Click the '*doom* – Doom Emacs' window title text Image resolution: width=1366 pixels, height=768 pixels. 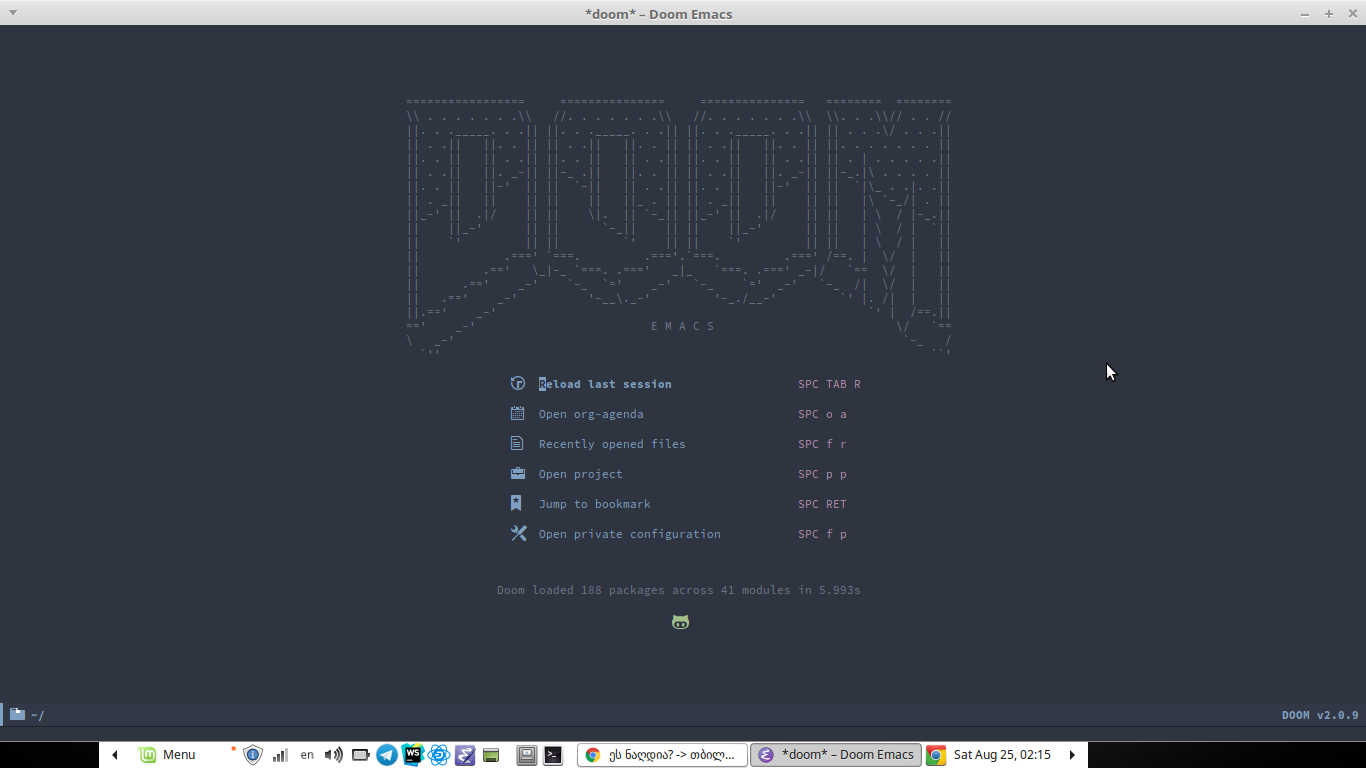click(658, 13)
